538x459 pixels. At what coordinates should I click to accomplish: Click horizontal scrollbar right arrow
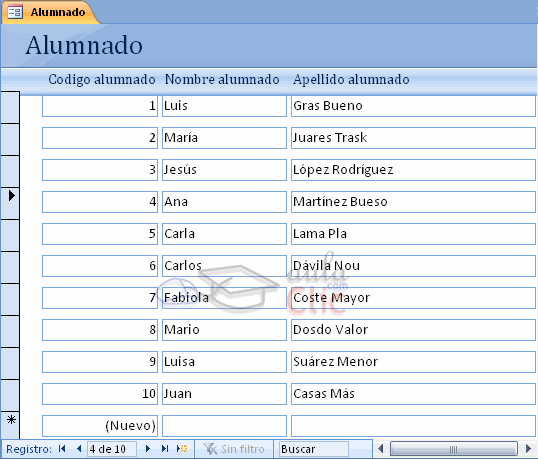pyautogui.click(x=529, y=449)
